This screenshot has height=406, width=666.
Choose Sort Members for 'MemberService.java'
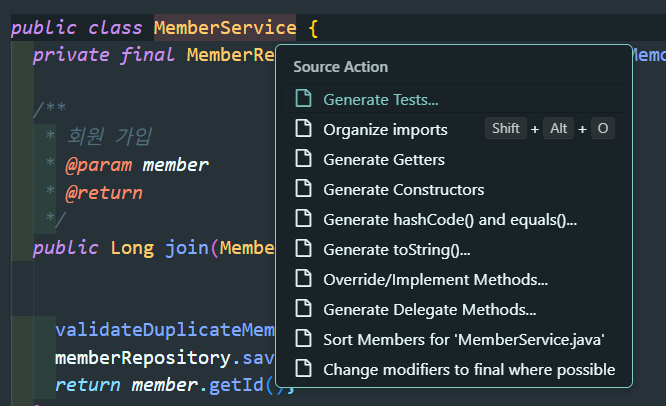click(464, 339)
